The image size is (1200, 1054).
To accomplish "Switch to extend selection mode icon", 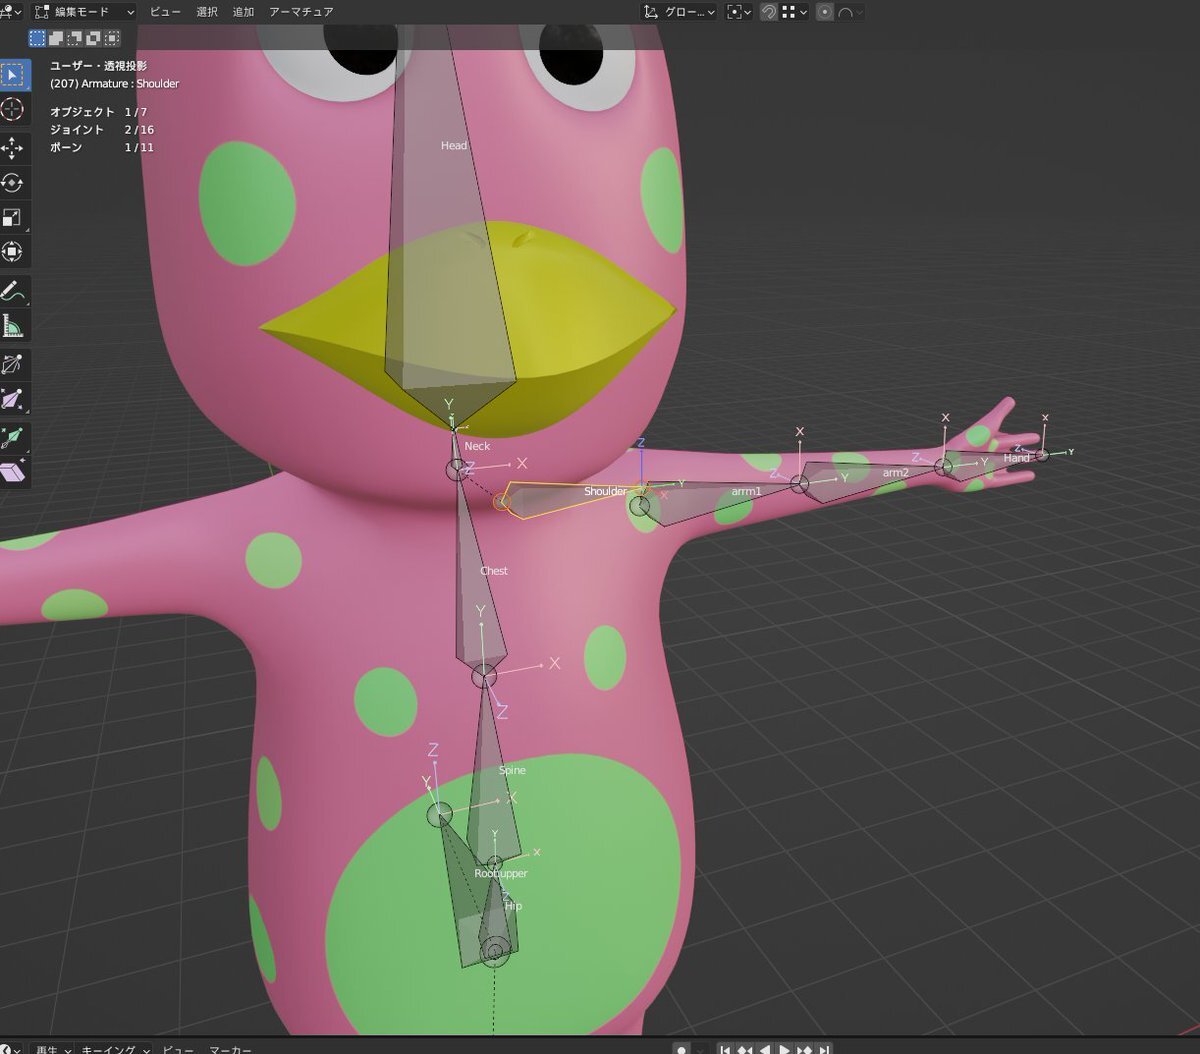I will point(56,38).
